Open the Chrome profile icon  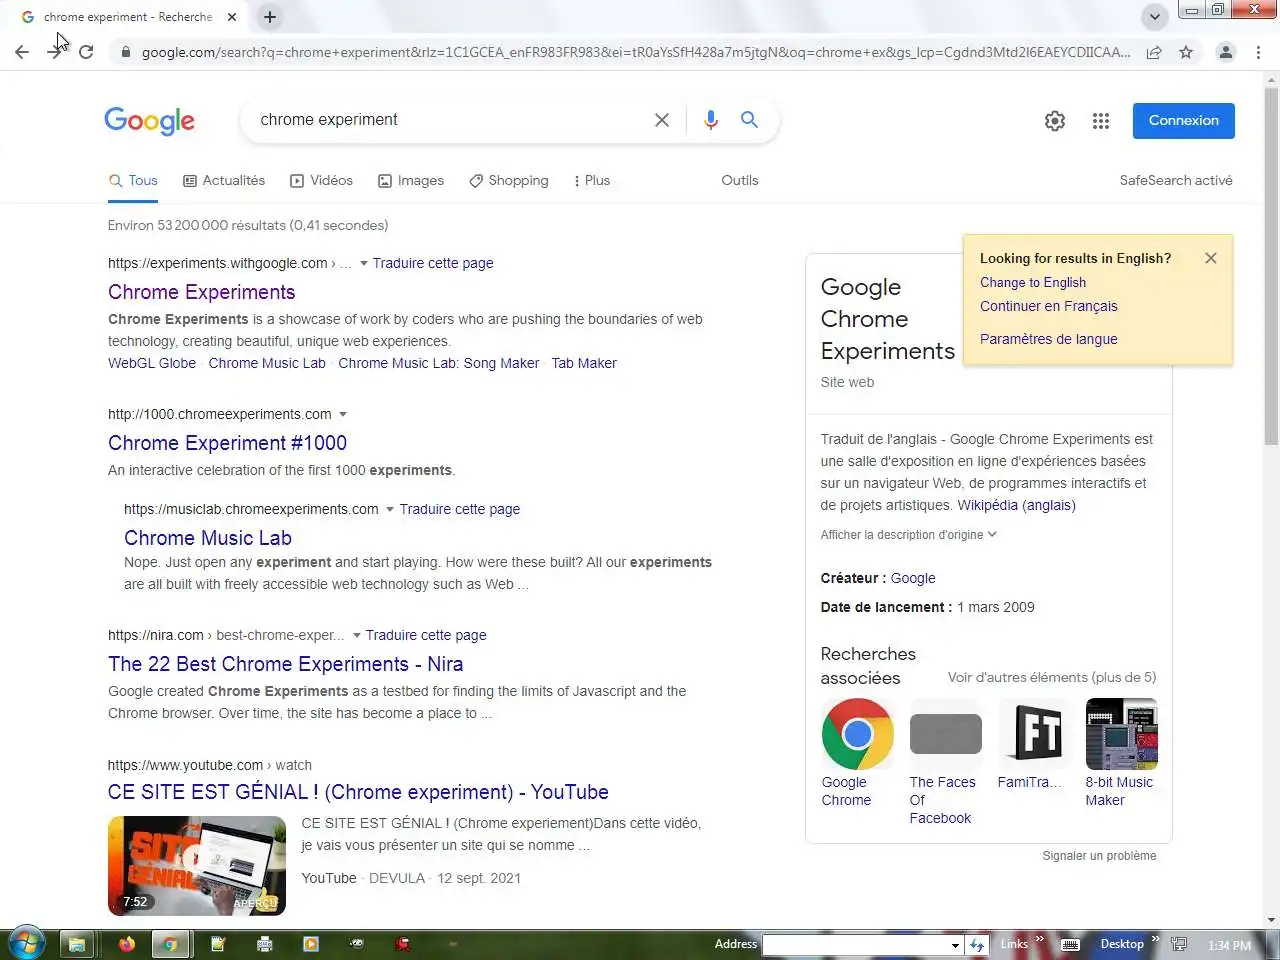pyautogui.click(x=1225, y=52)
